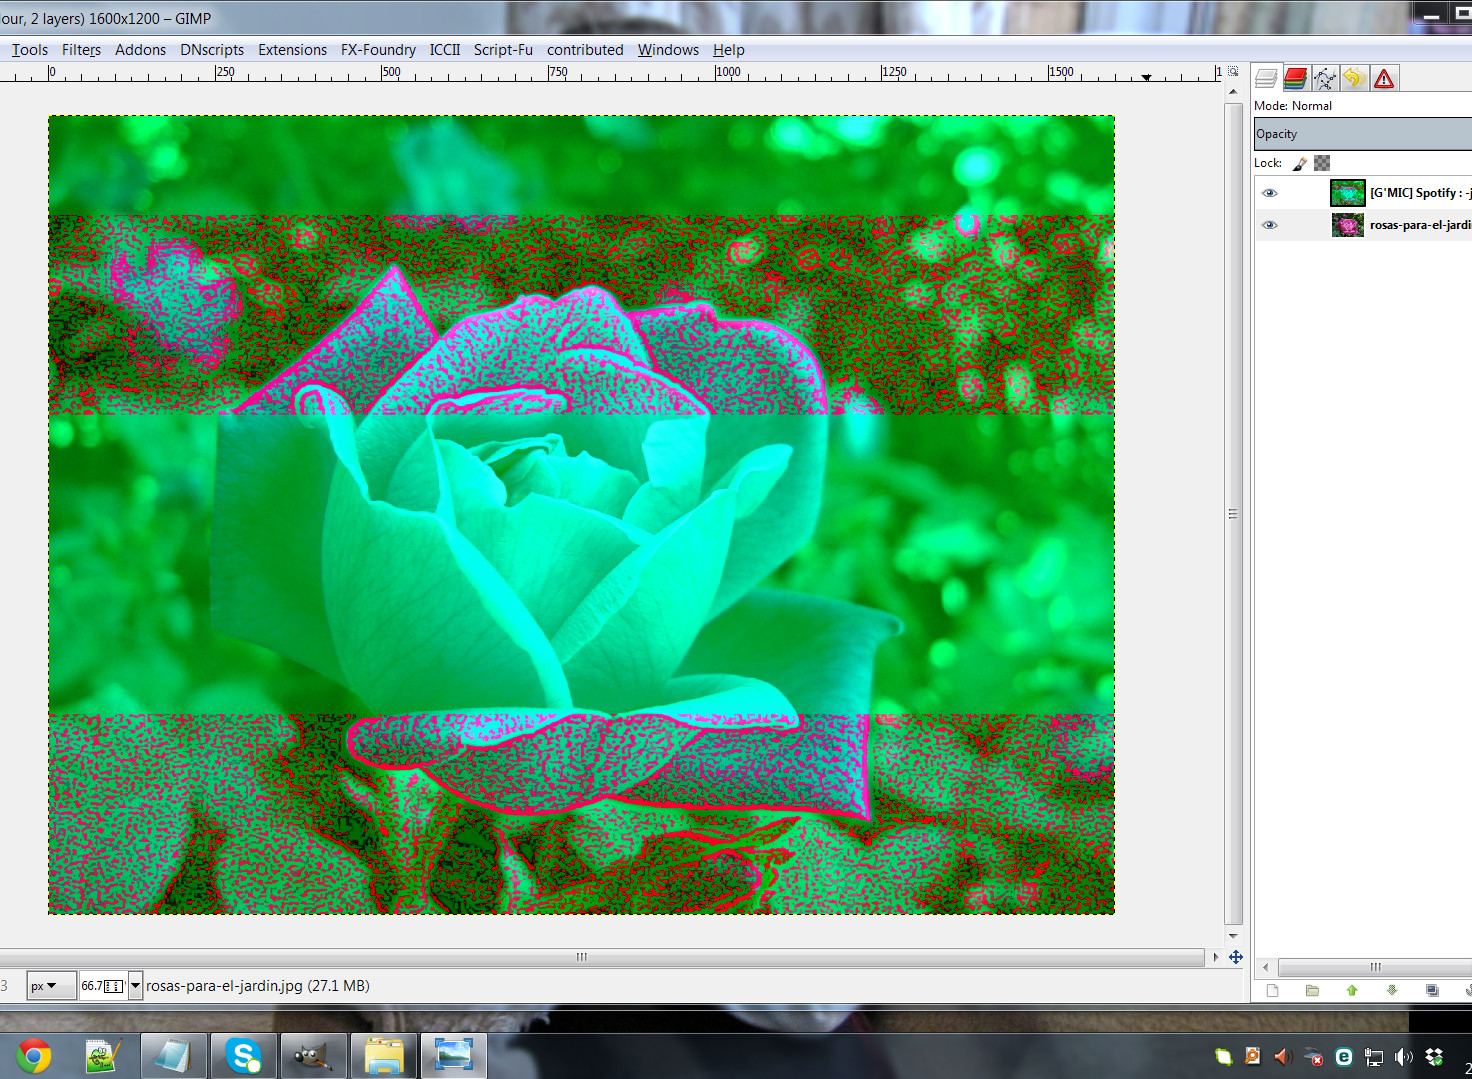Click the status bar file name text
Viewport: 1472px width, 1079px height.
coord(258,986)
